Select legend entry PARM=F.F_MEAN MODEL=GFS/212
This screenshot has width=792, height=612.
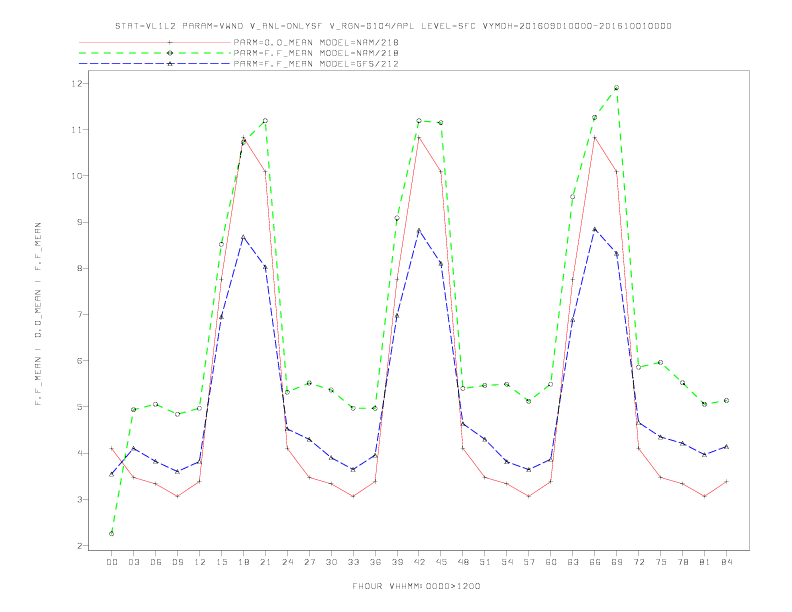(x=316, y=64)
